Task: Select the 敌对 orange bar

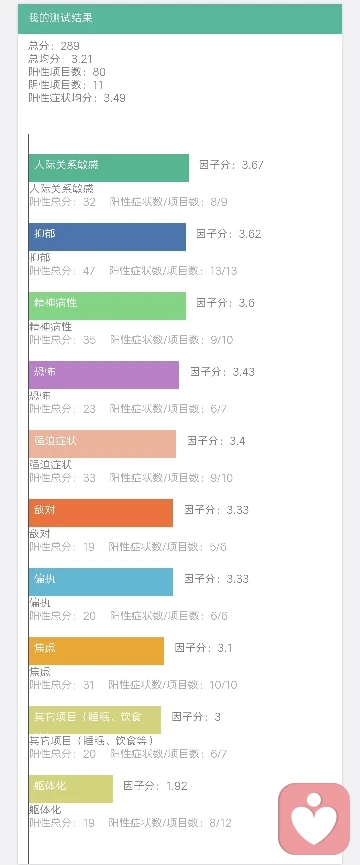Action: click(x=100, y=512)
